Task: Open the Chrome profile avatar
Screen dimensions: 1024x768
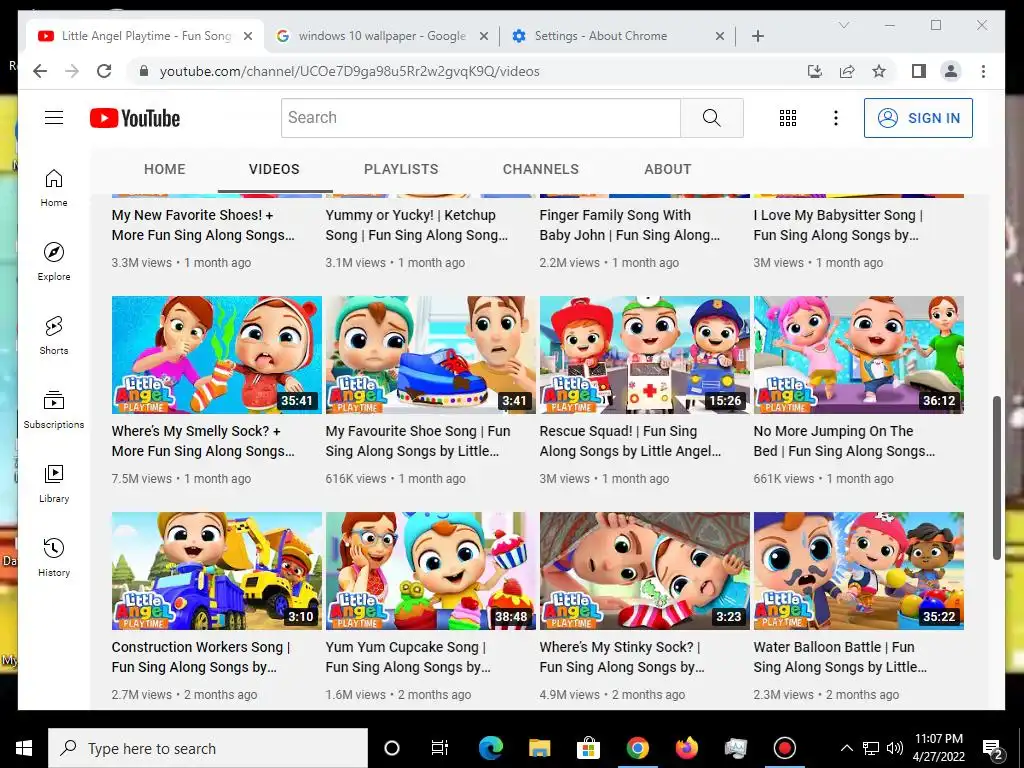Action: tap(951, 71)
